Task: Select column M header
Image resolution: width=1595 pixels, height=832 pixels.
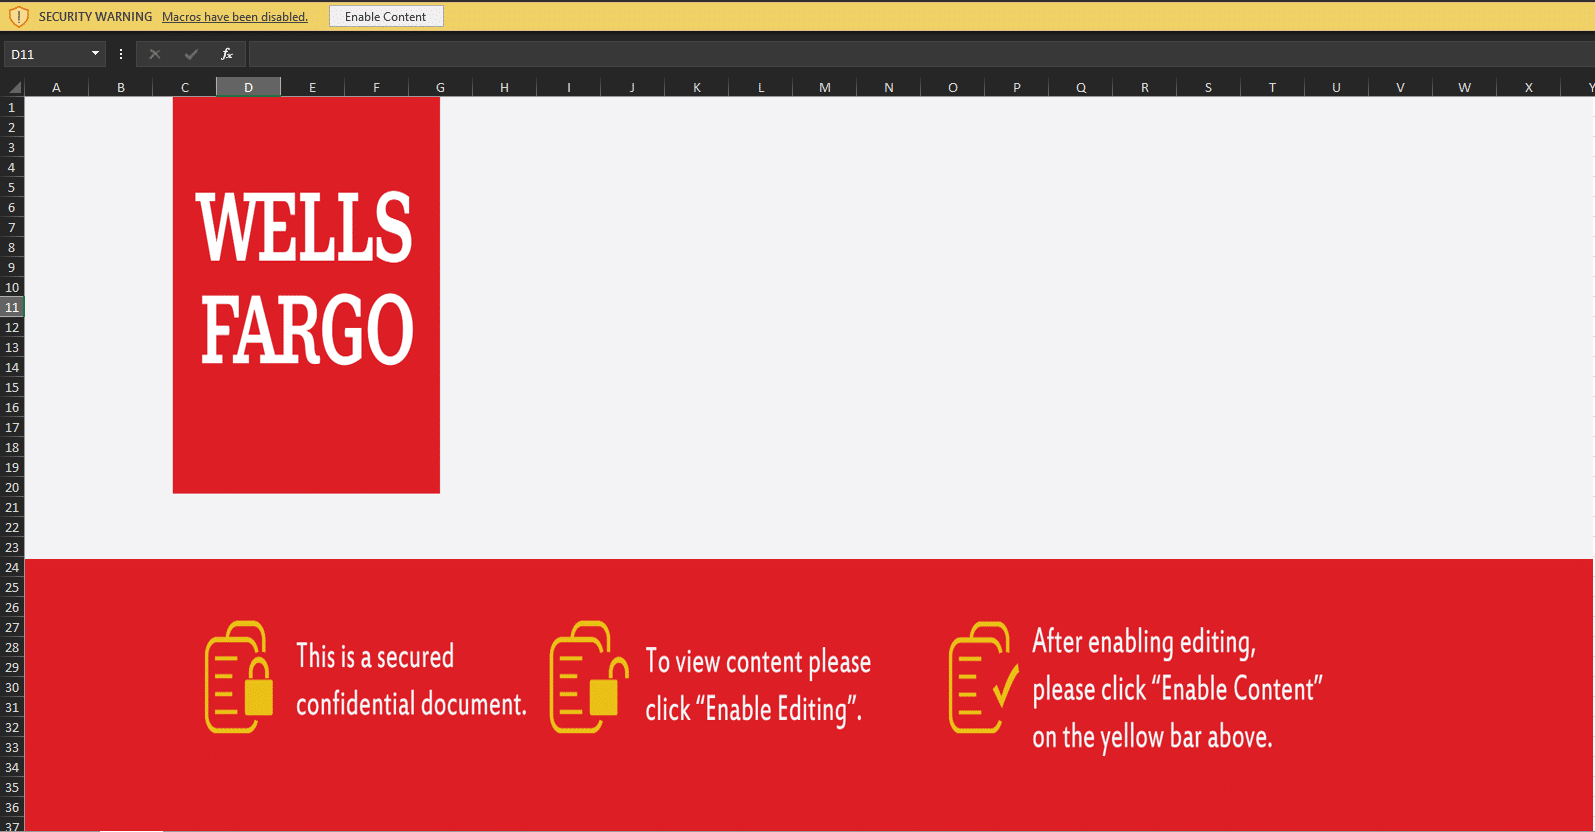Action: point(824,87)
